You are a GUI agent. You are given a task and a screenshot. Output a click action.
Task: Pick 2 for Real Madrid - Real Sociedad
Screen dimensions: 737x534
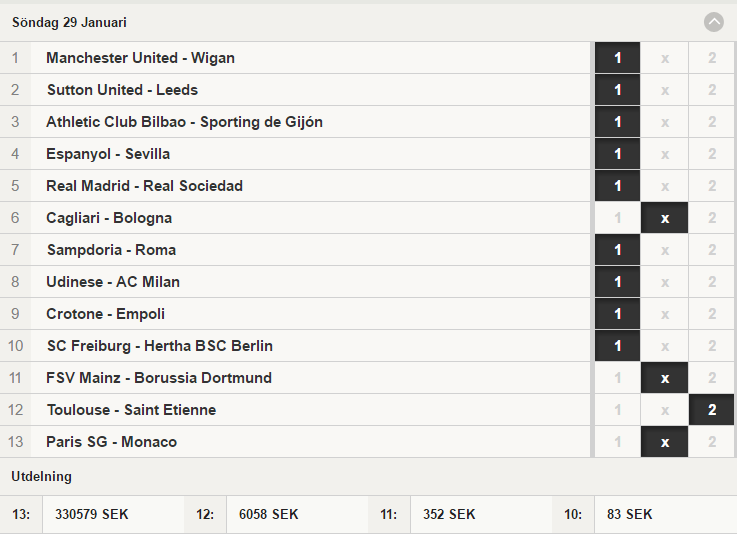[712, 186]
